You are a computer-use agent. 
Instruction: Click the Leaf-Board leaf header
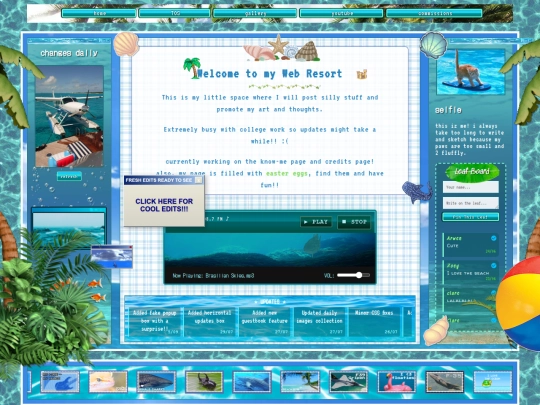(472, 172)
